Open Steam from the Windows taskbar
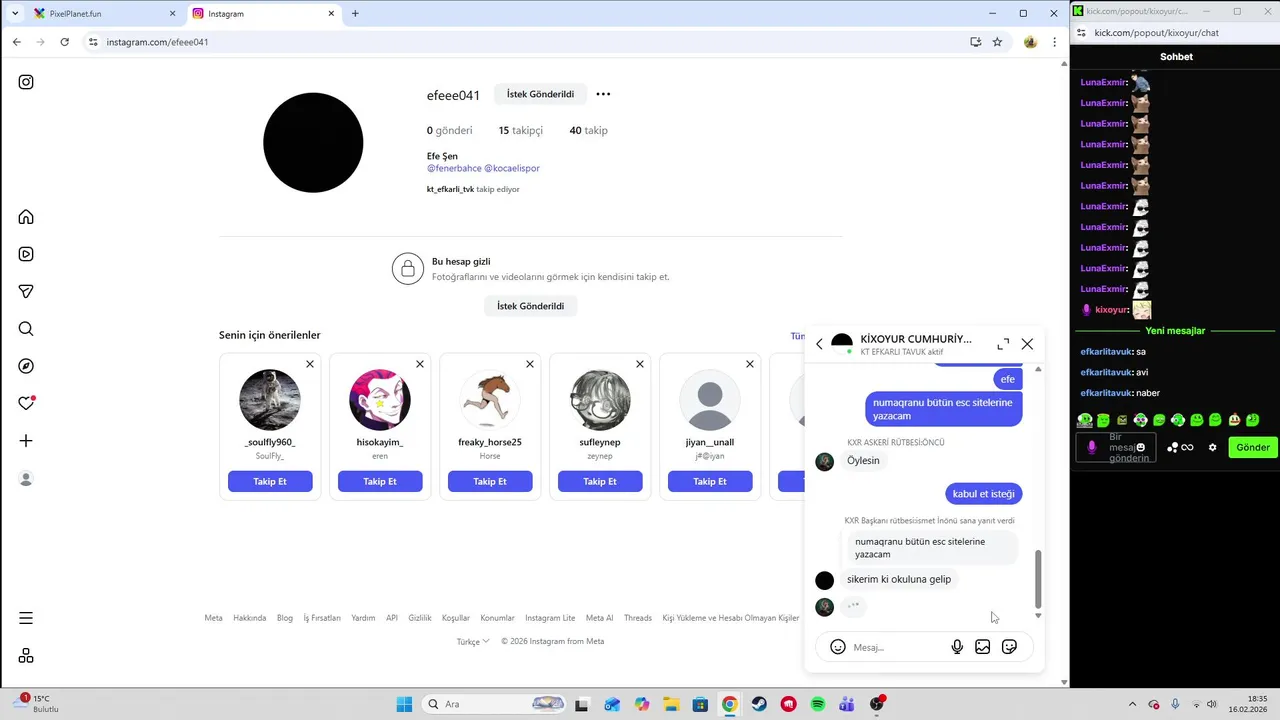The height and width of the screenshot is (720, 1280). pos(759,704)
